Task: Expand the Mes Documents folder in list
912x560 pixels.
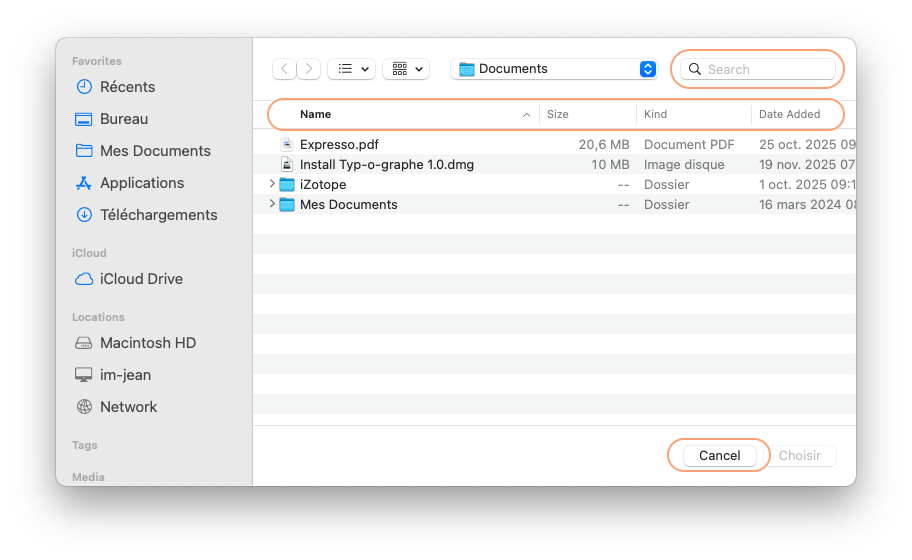Action: tap(272, 204)
